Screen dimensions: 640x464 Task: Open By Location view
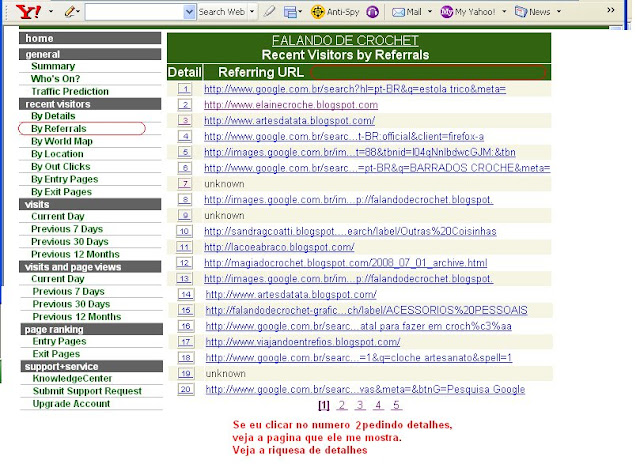point(57,154)
